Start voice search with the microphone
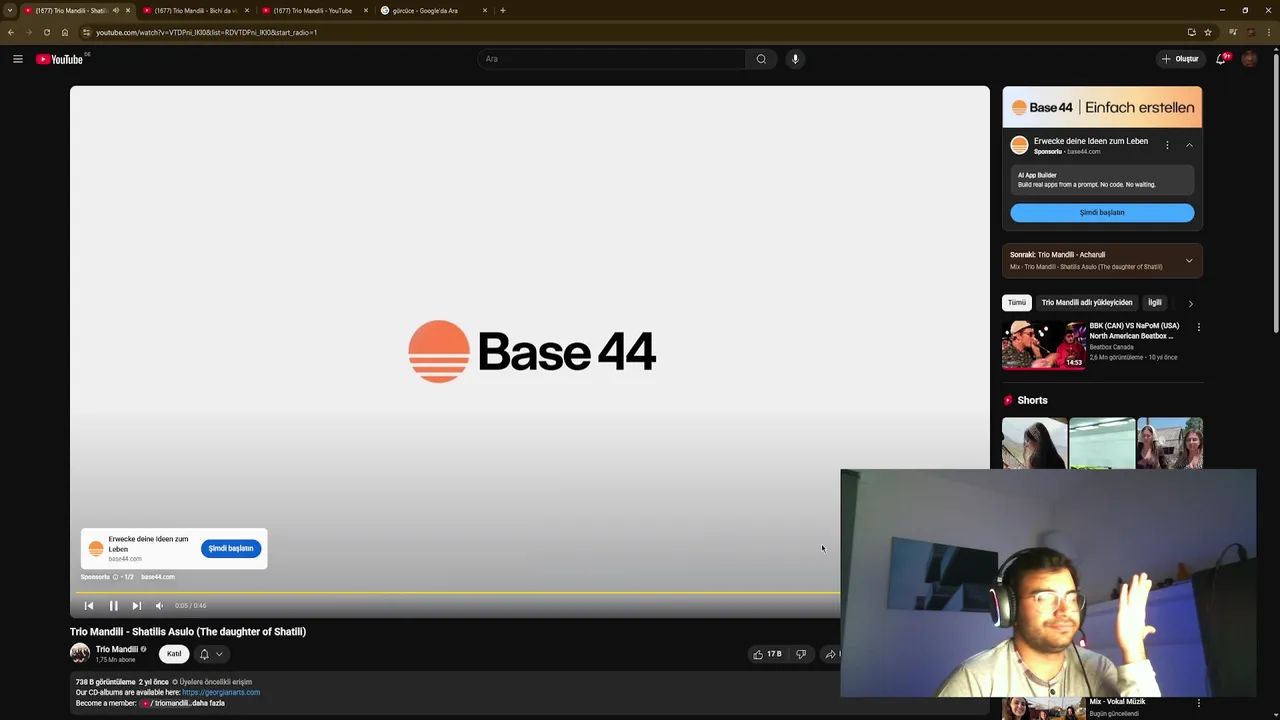Image resolution: width=1280 pixels, height=720 pixels. point(795,59)
